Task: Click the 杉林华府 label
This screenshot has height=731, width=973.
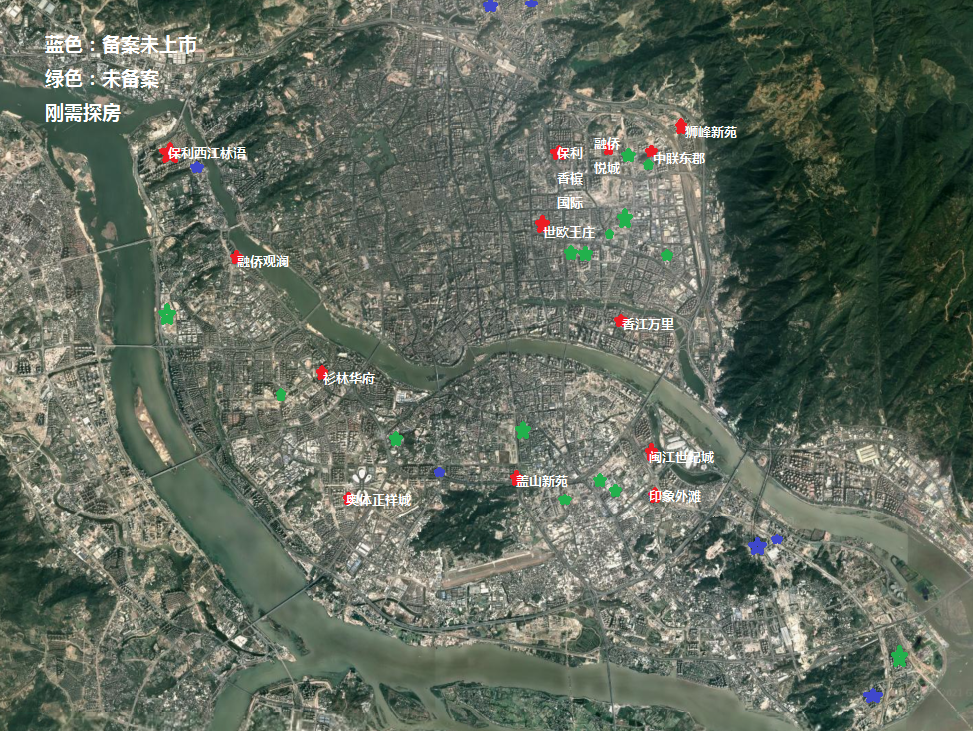Action: coord(349,378)
